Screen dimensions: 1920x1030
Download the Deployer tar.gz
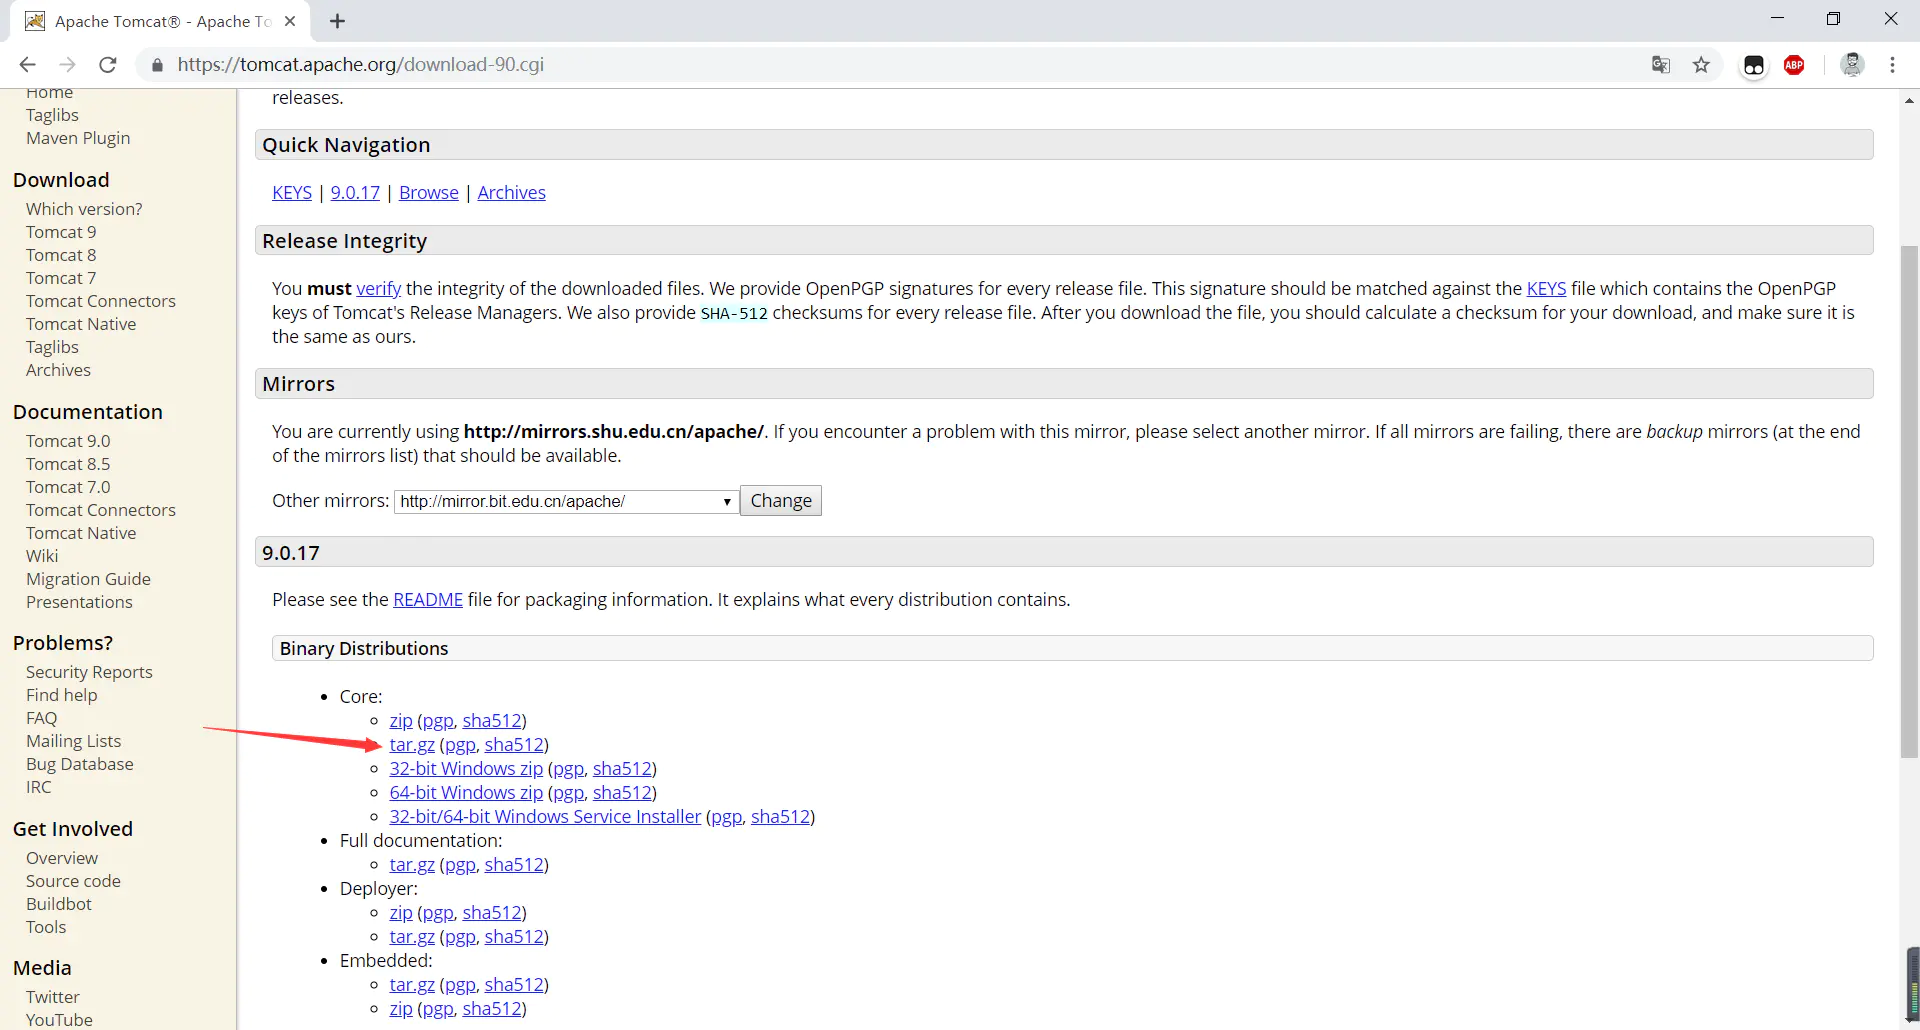click(412, 937)
